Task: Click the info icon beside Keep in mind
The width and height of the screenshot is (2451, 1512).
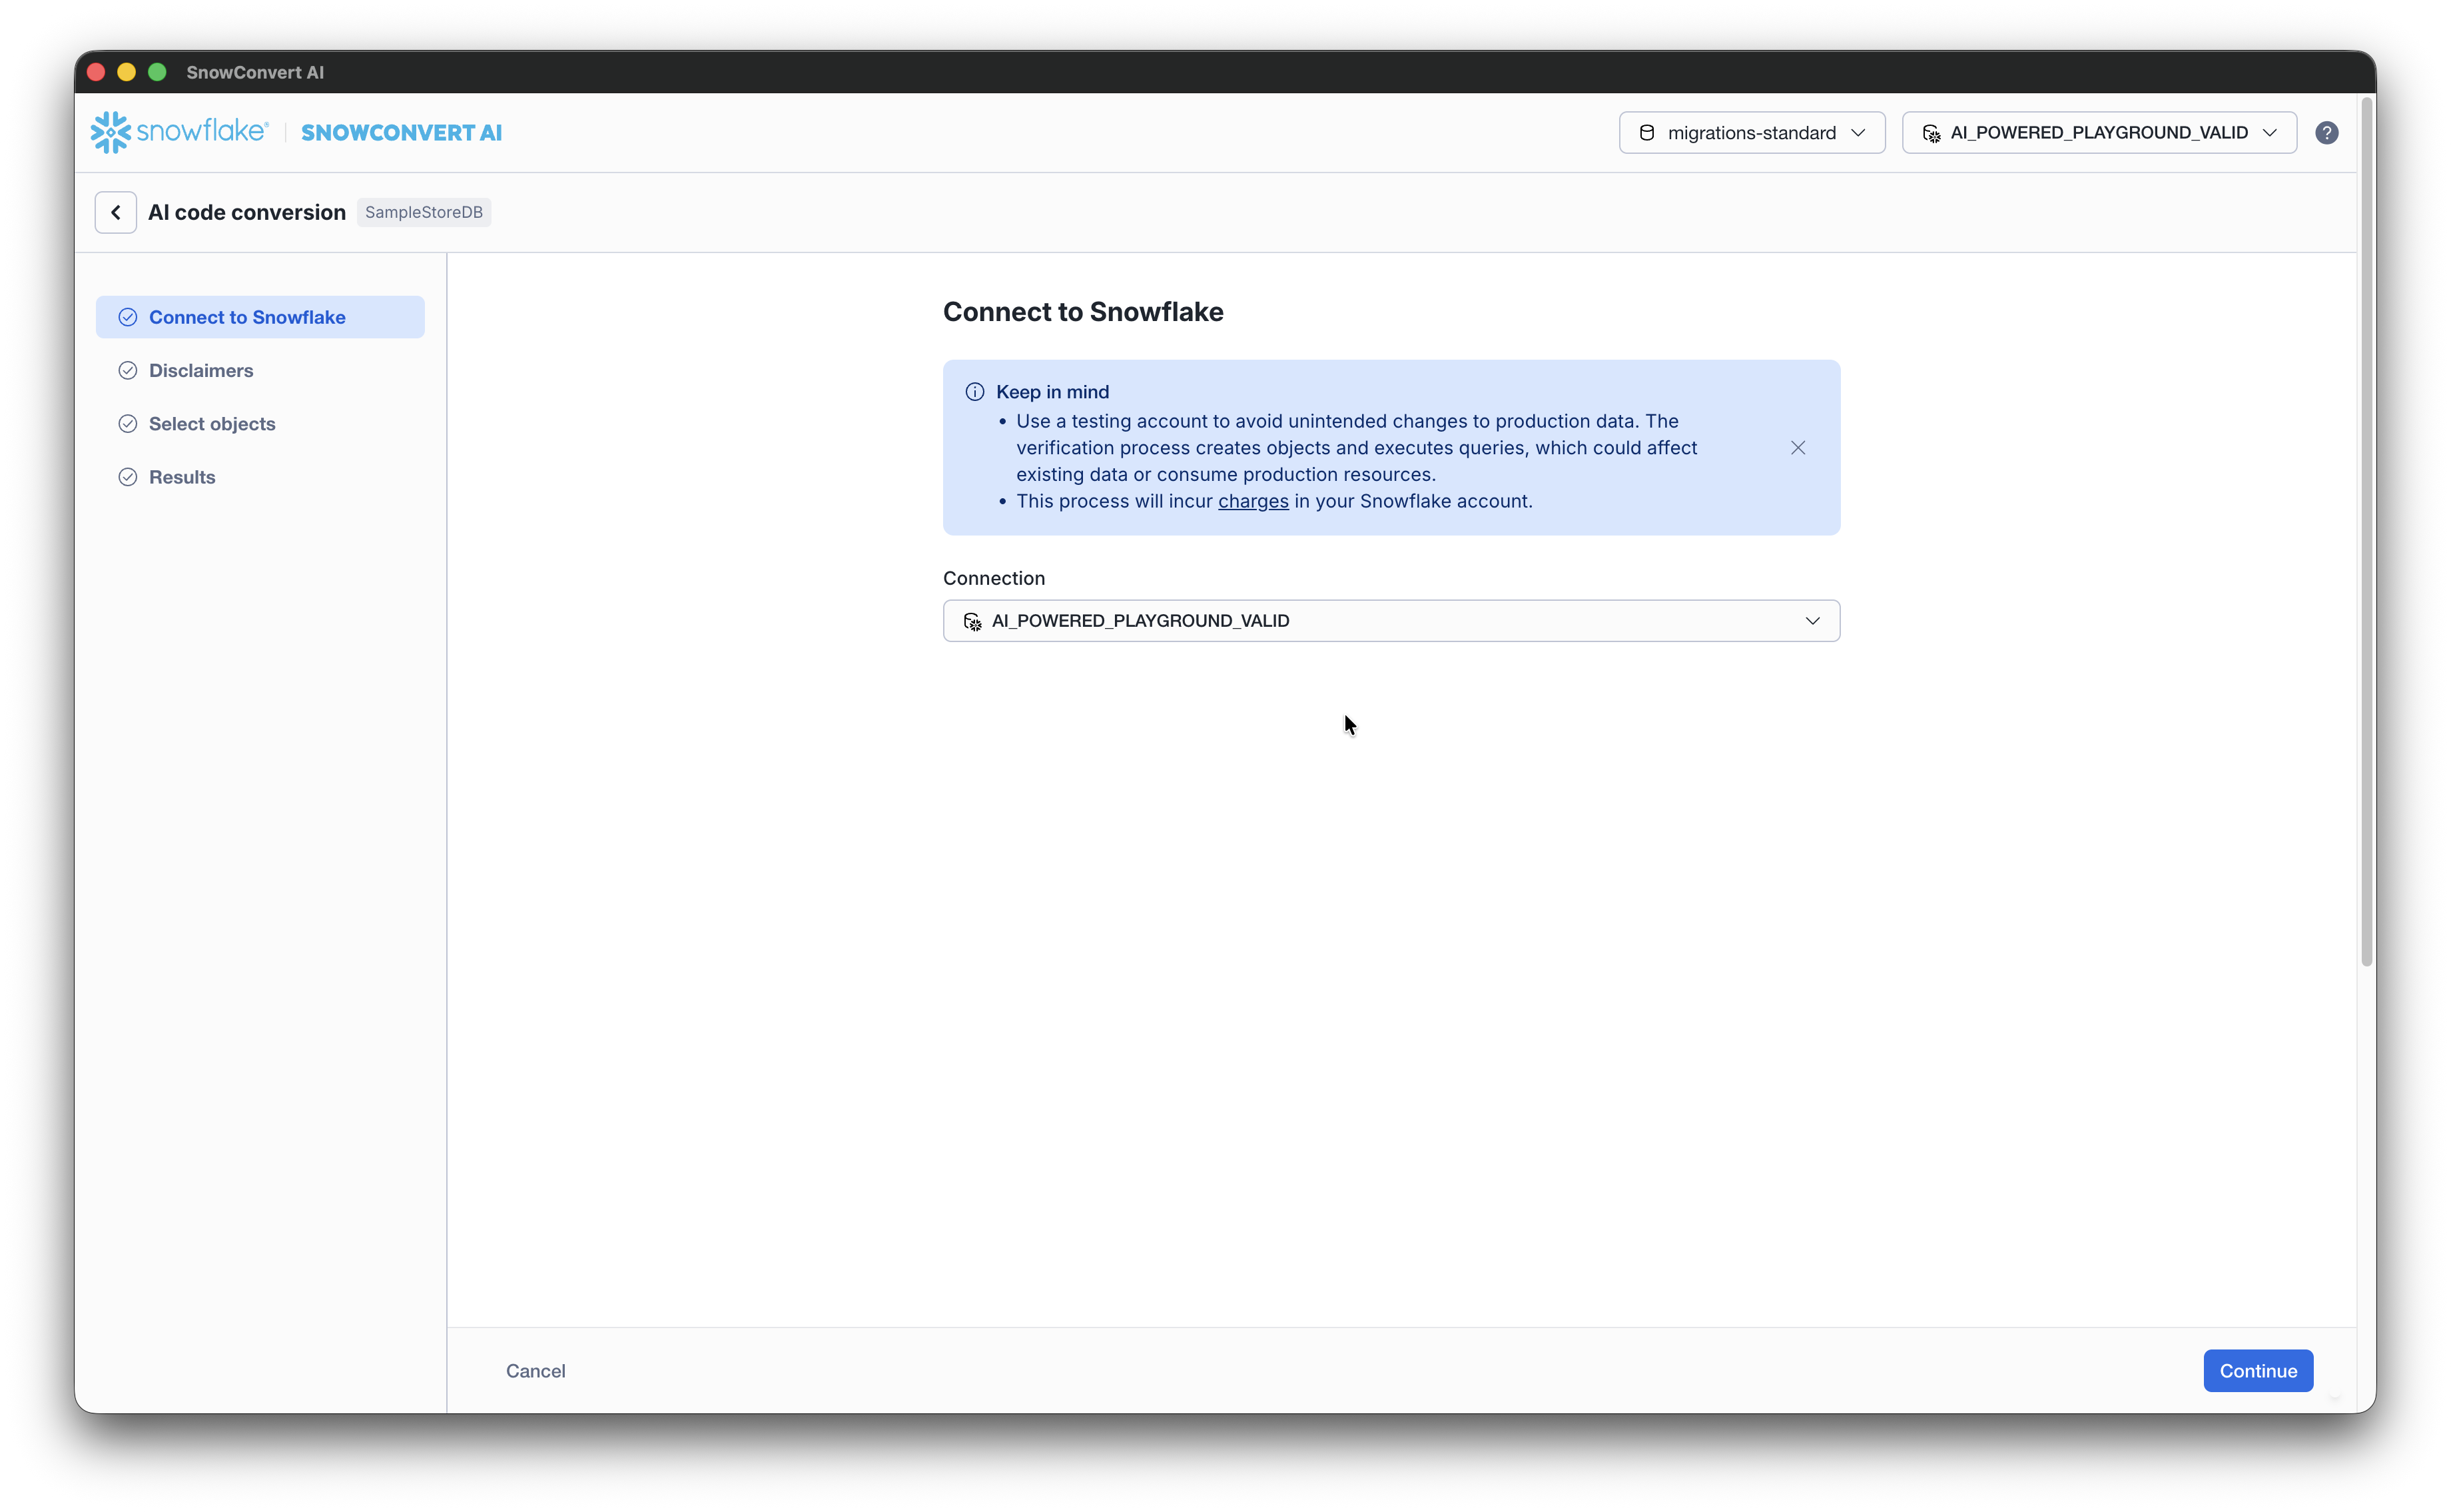Action: (974, 392)
